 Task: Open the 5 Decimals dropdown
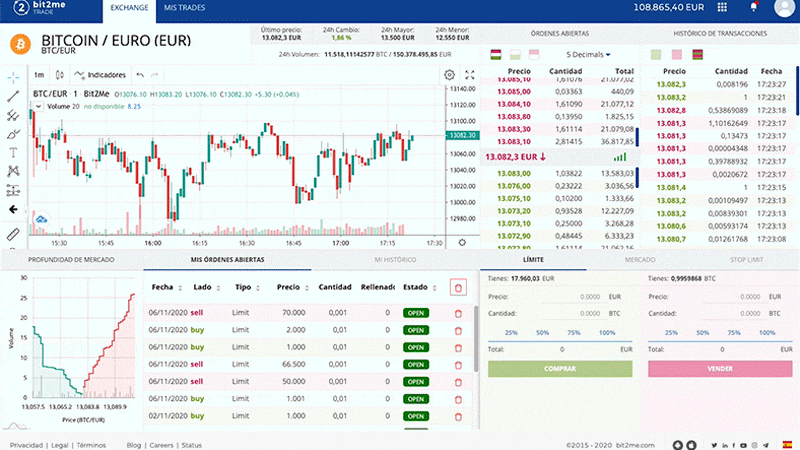coord(588,55)
